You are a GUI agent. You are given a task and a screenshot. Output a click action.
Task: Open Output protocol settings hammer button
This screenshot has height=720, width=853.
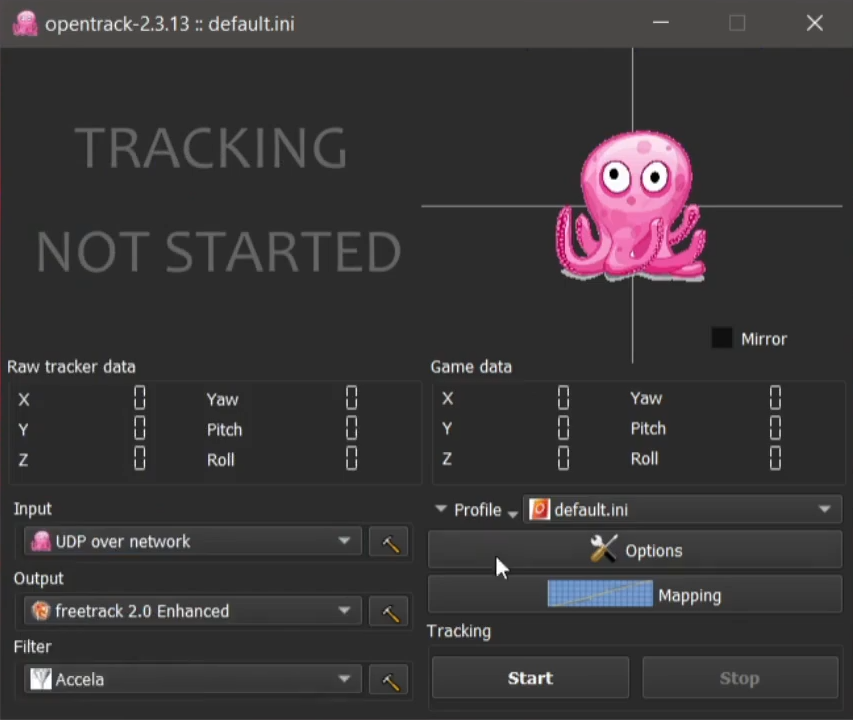point(388,611)
